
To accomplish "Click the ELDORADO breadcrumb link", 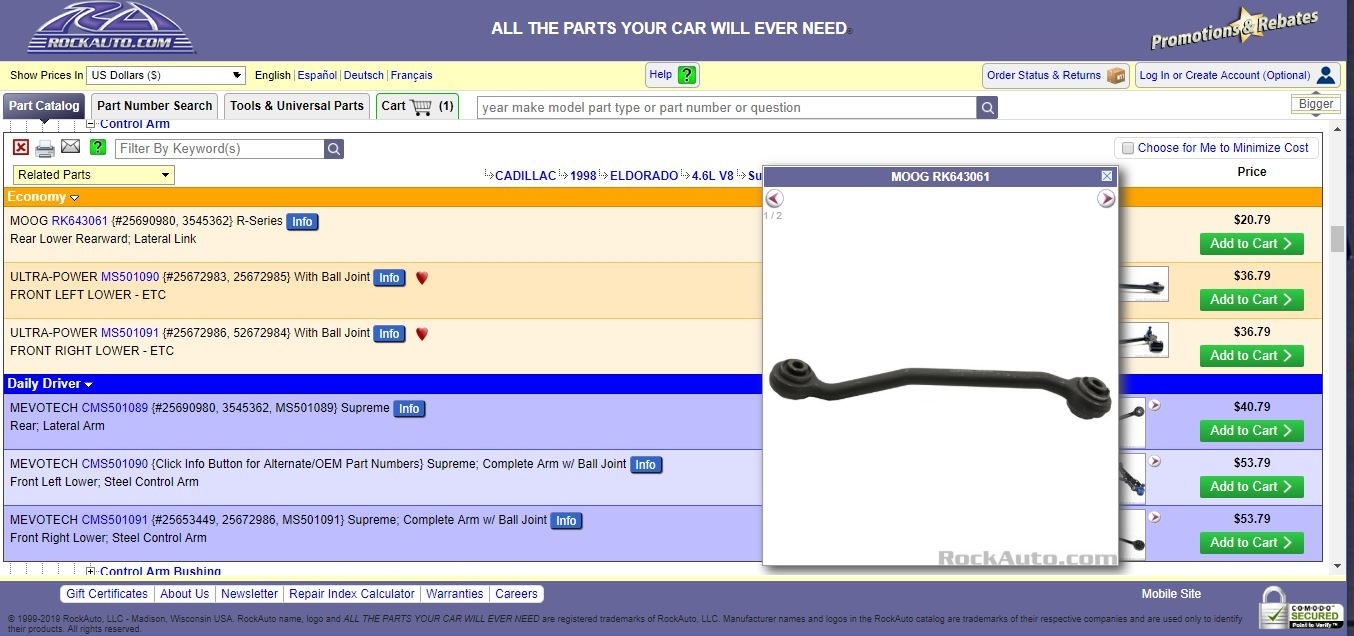I will [644, 176].
